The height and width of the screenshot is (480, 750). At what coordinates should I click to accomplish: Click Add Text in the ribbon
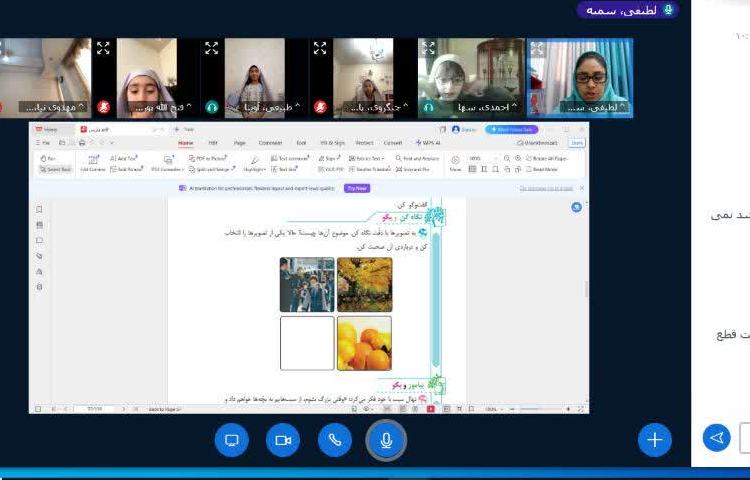(123, 158)
